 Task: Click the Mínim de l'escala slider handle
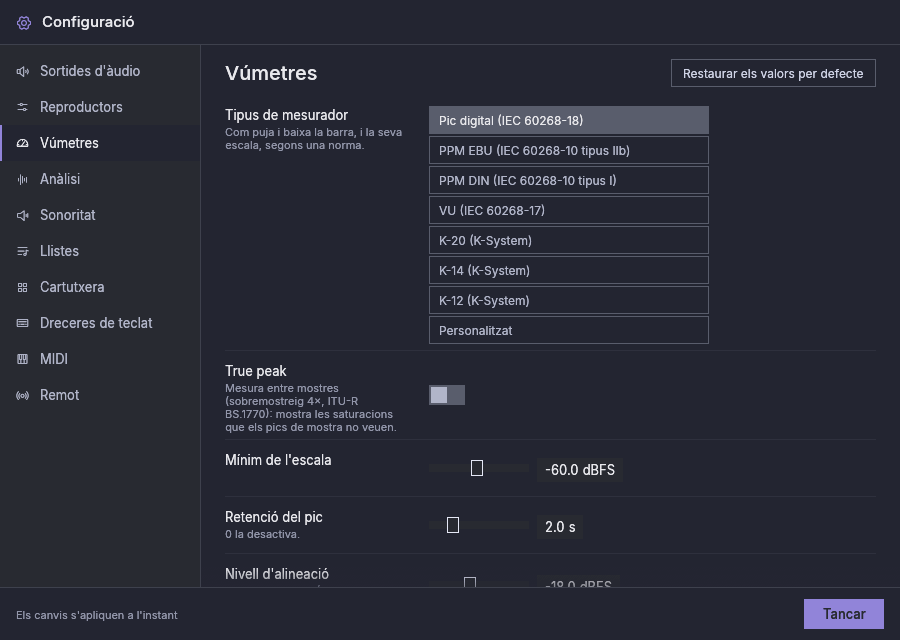tap(476, 468)
